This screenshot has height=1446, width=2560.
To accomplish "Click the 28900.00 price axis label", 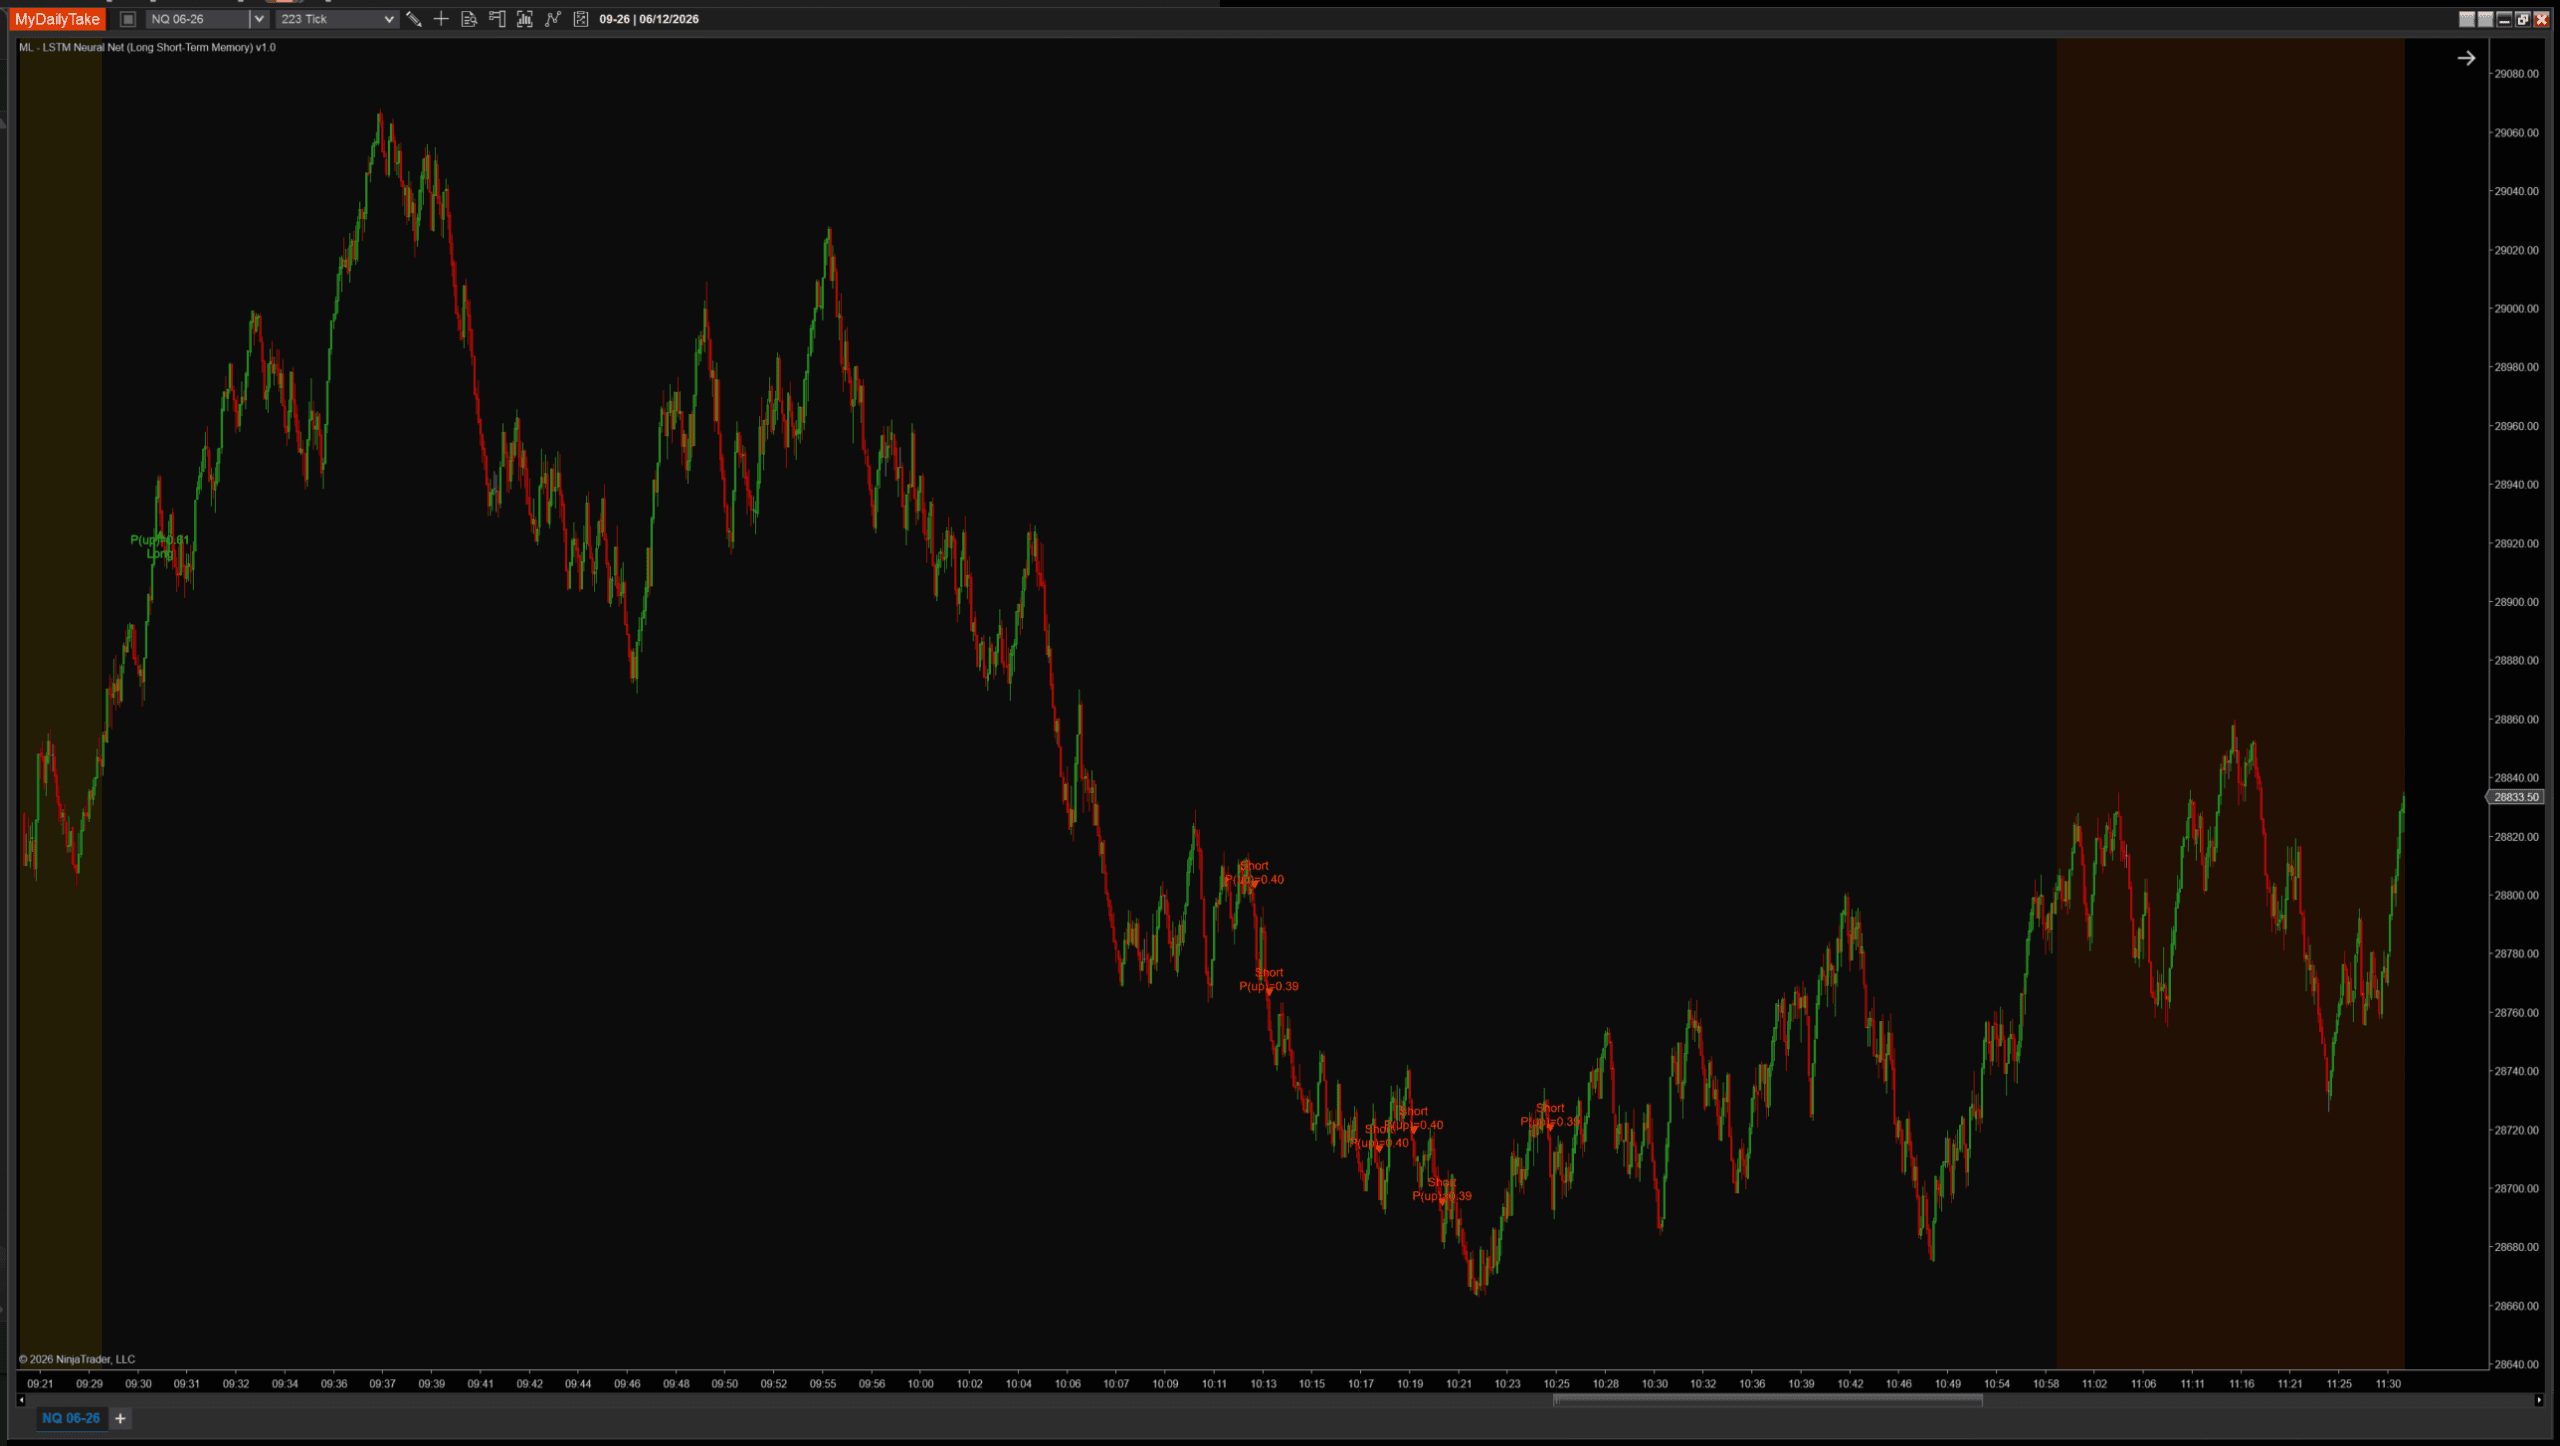I will (x=2516, y=602).
